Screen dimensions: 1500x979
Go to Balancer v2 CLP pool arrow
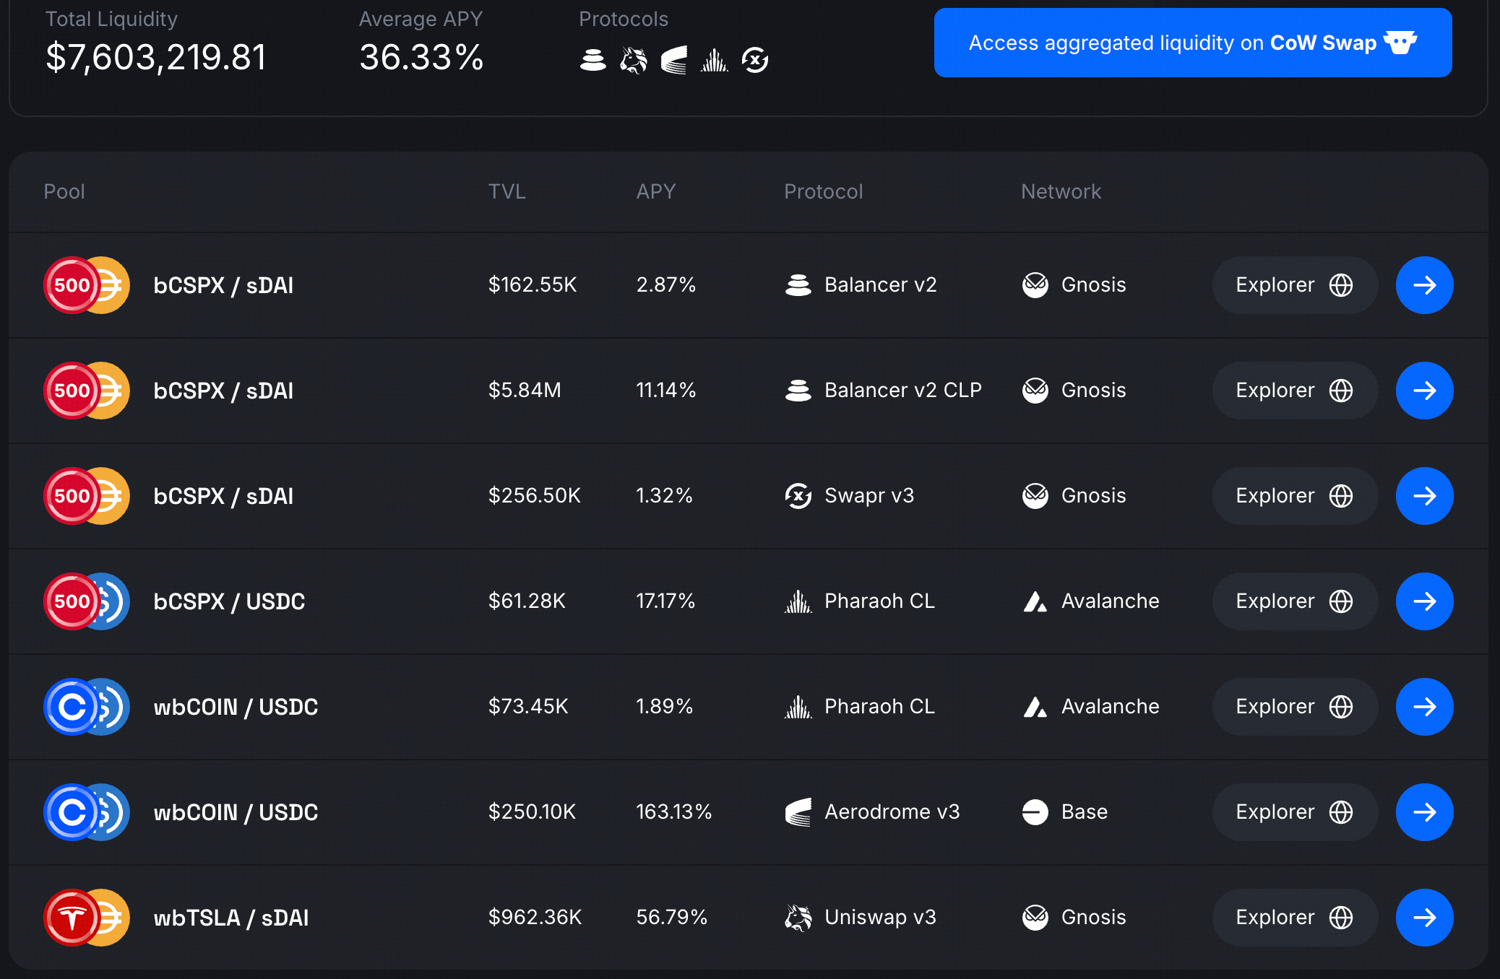coord(1424,390)
